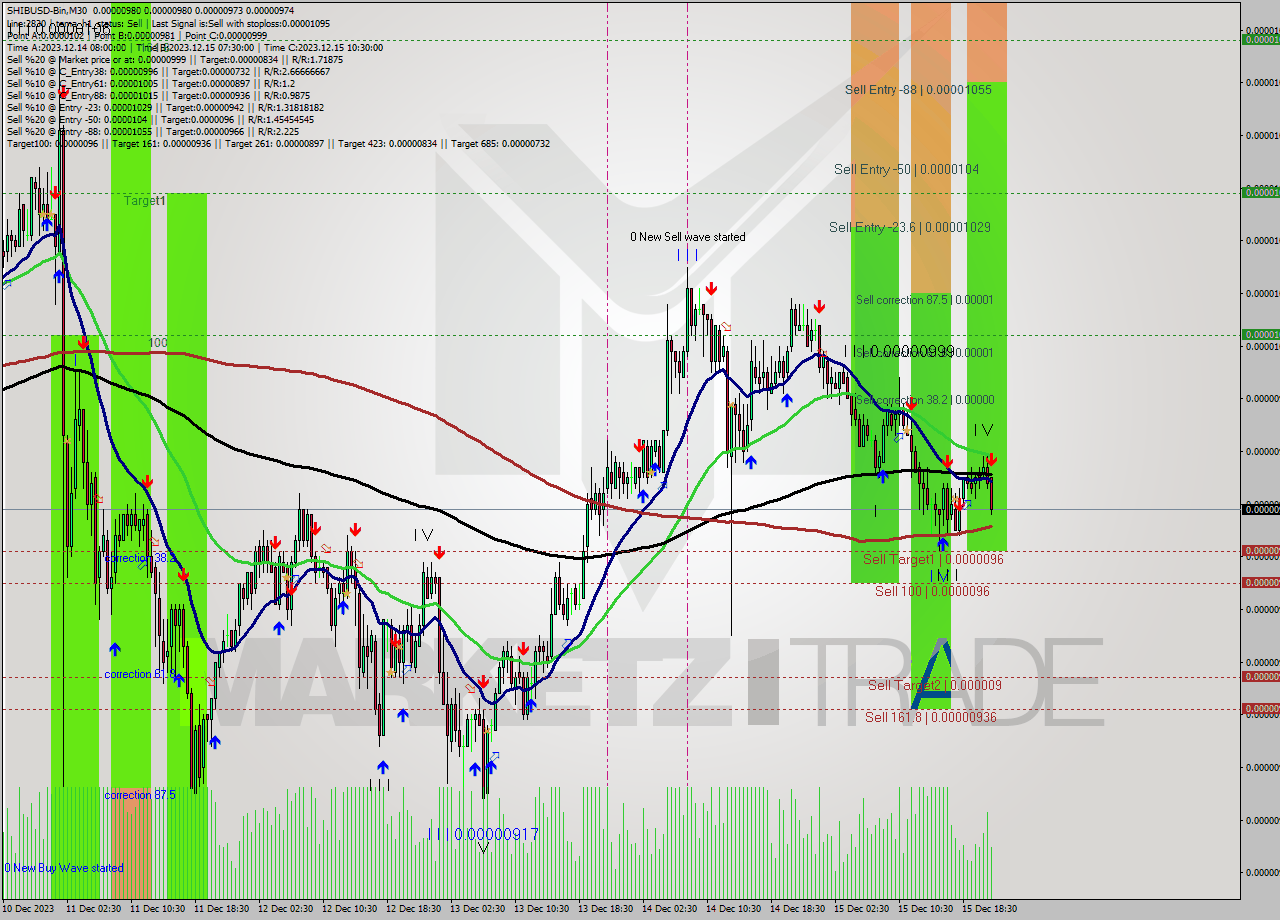1280x920 pixels.
Task: Click the 'Sell Entry -88 | 0.00001055' label
Action: (918, 89)
